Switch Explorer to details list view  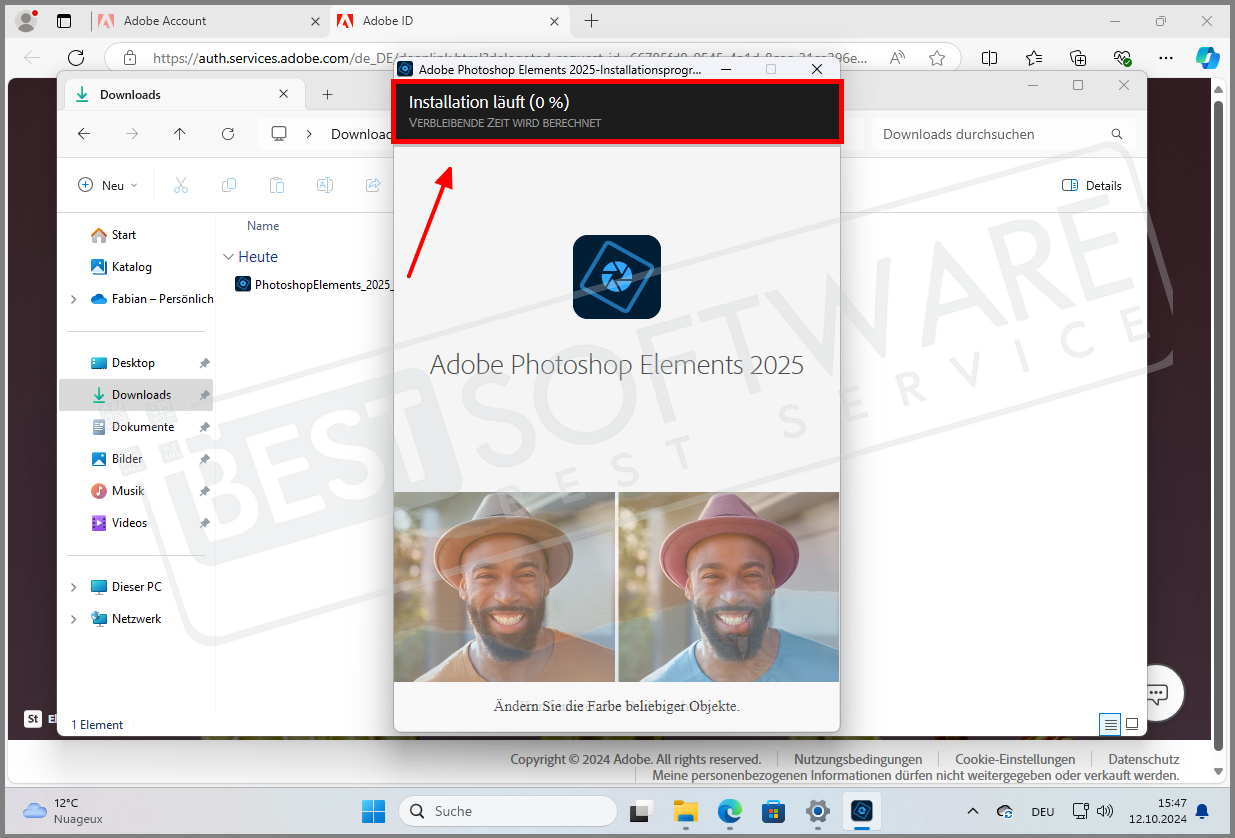[x=1110, y=723]
